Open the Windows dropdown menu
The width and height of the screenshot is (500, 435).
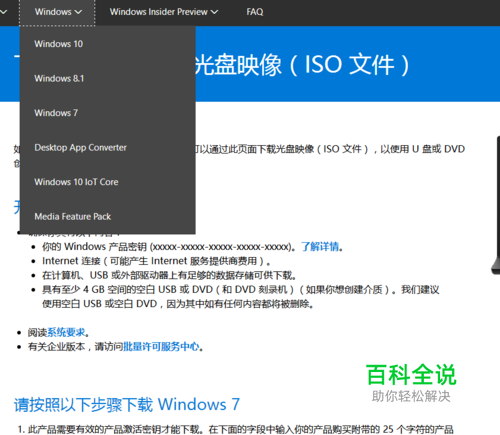[58, 12]
